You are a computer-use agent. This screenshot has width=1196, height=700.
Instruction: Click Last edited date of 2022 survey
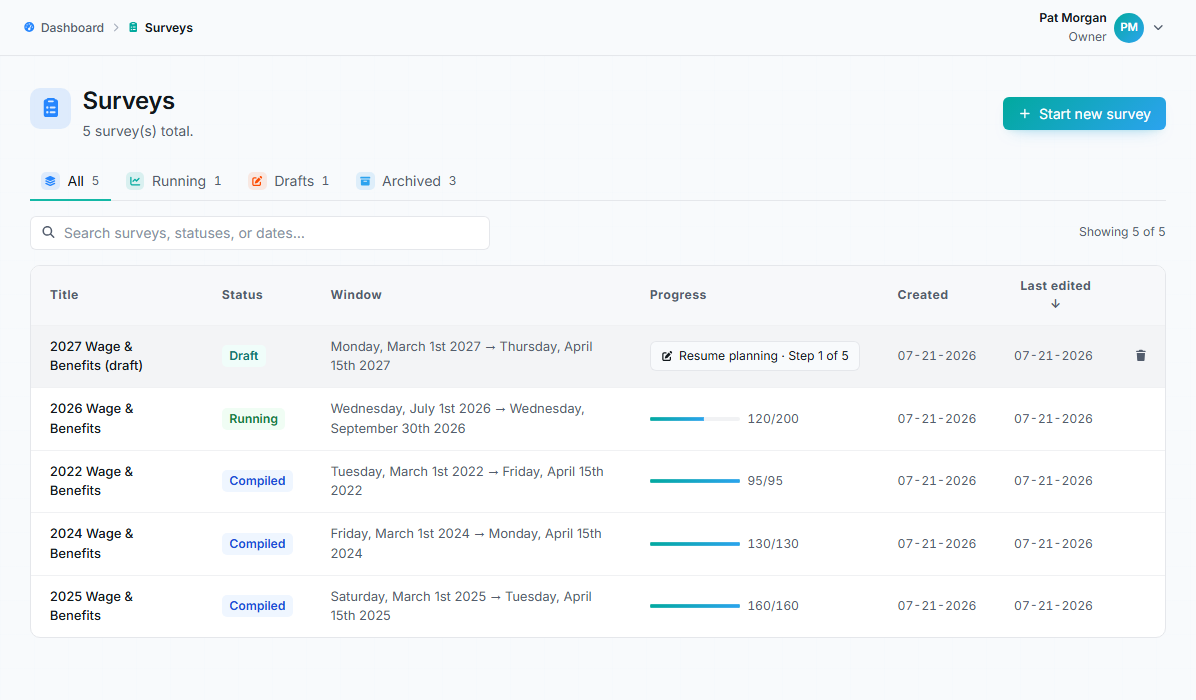pyautogui.click(x=1053, y=481)
